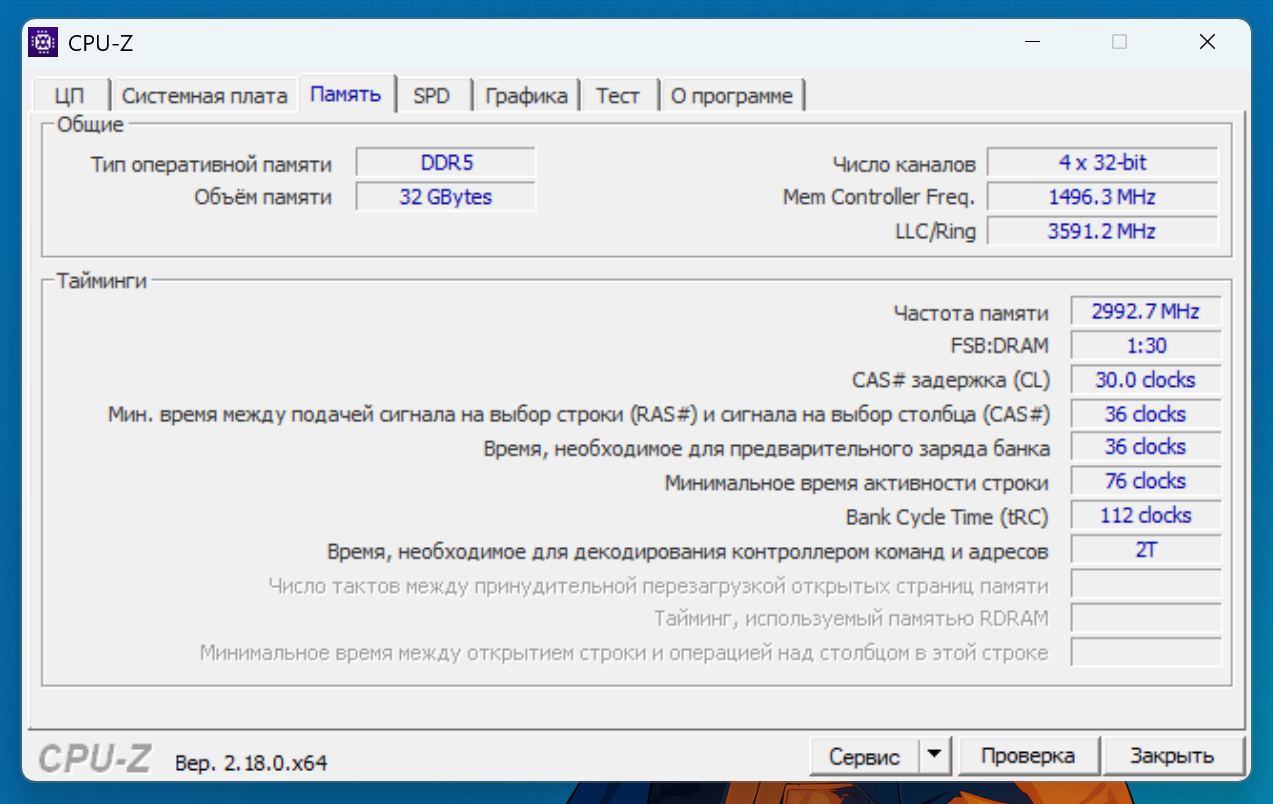Image resolution: width=1273 pixels, height=804 pixels.
Task: Click the DDR5 memory type field
Action: 446,163
